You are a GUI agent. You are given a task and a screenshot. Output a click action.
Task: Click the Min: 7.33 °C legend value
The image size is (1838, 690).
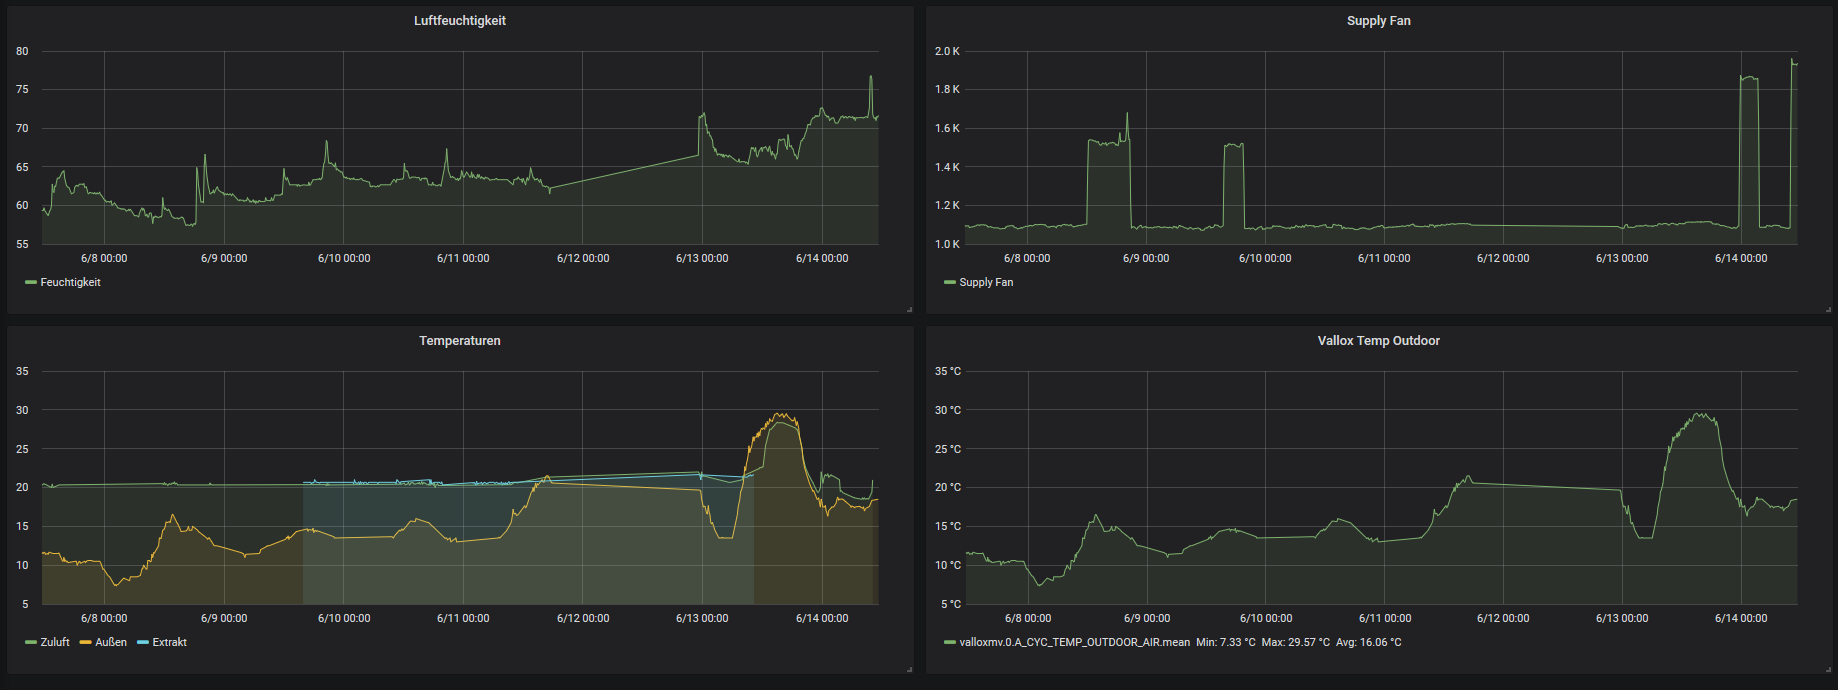[x=1226, y=642]
